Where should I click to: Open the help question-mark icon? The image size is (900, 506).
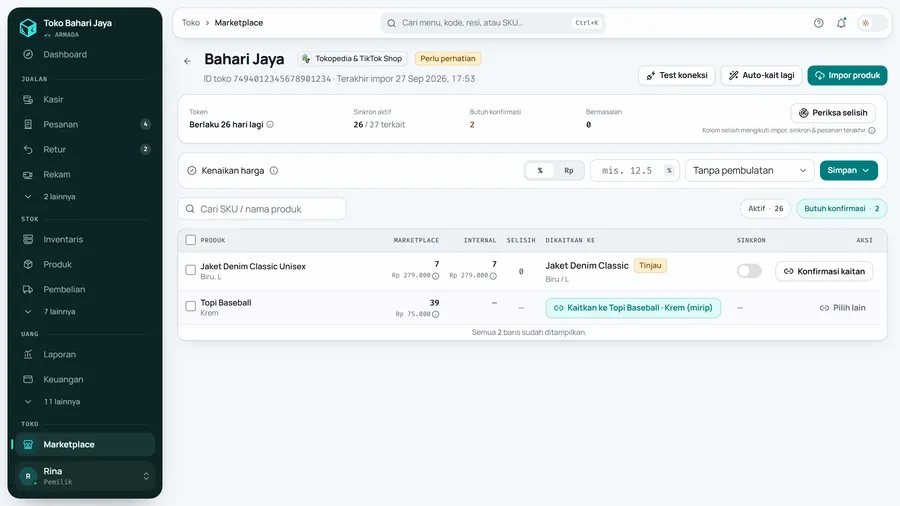(x=818, y=23)
